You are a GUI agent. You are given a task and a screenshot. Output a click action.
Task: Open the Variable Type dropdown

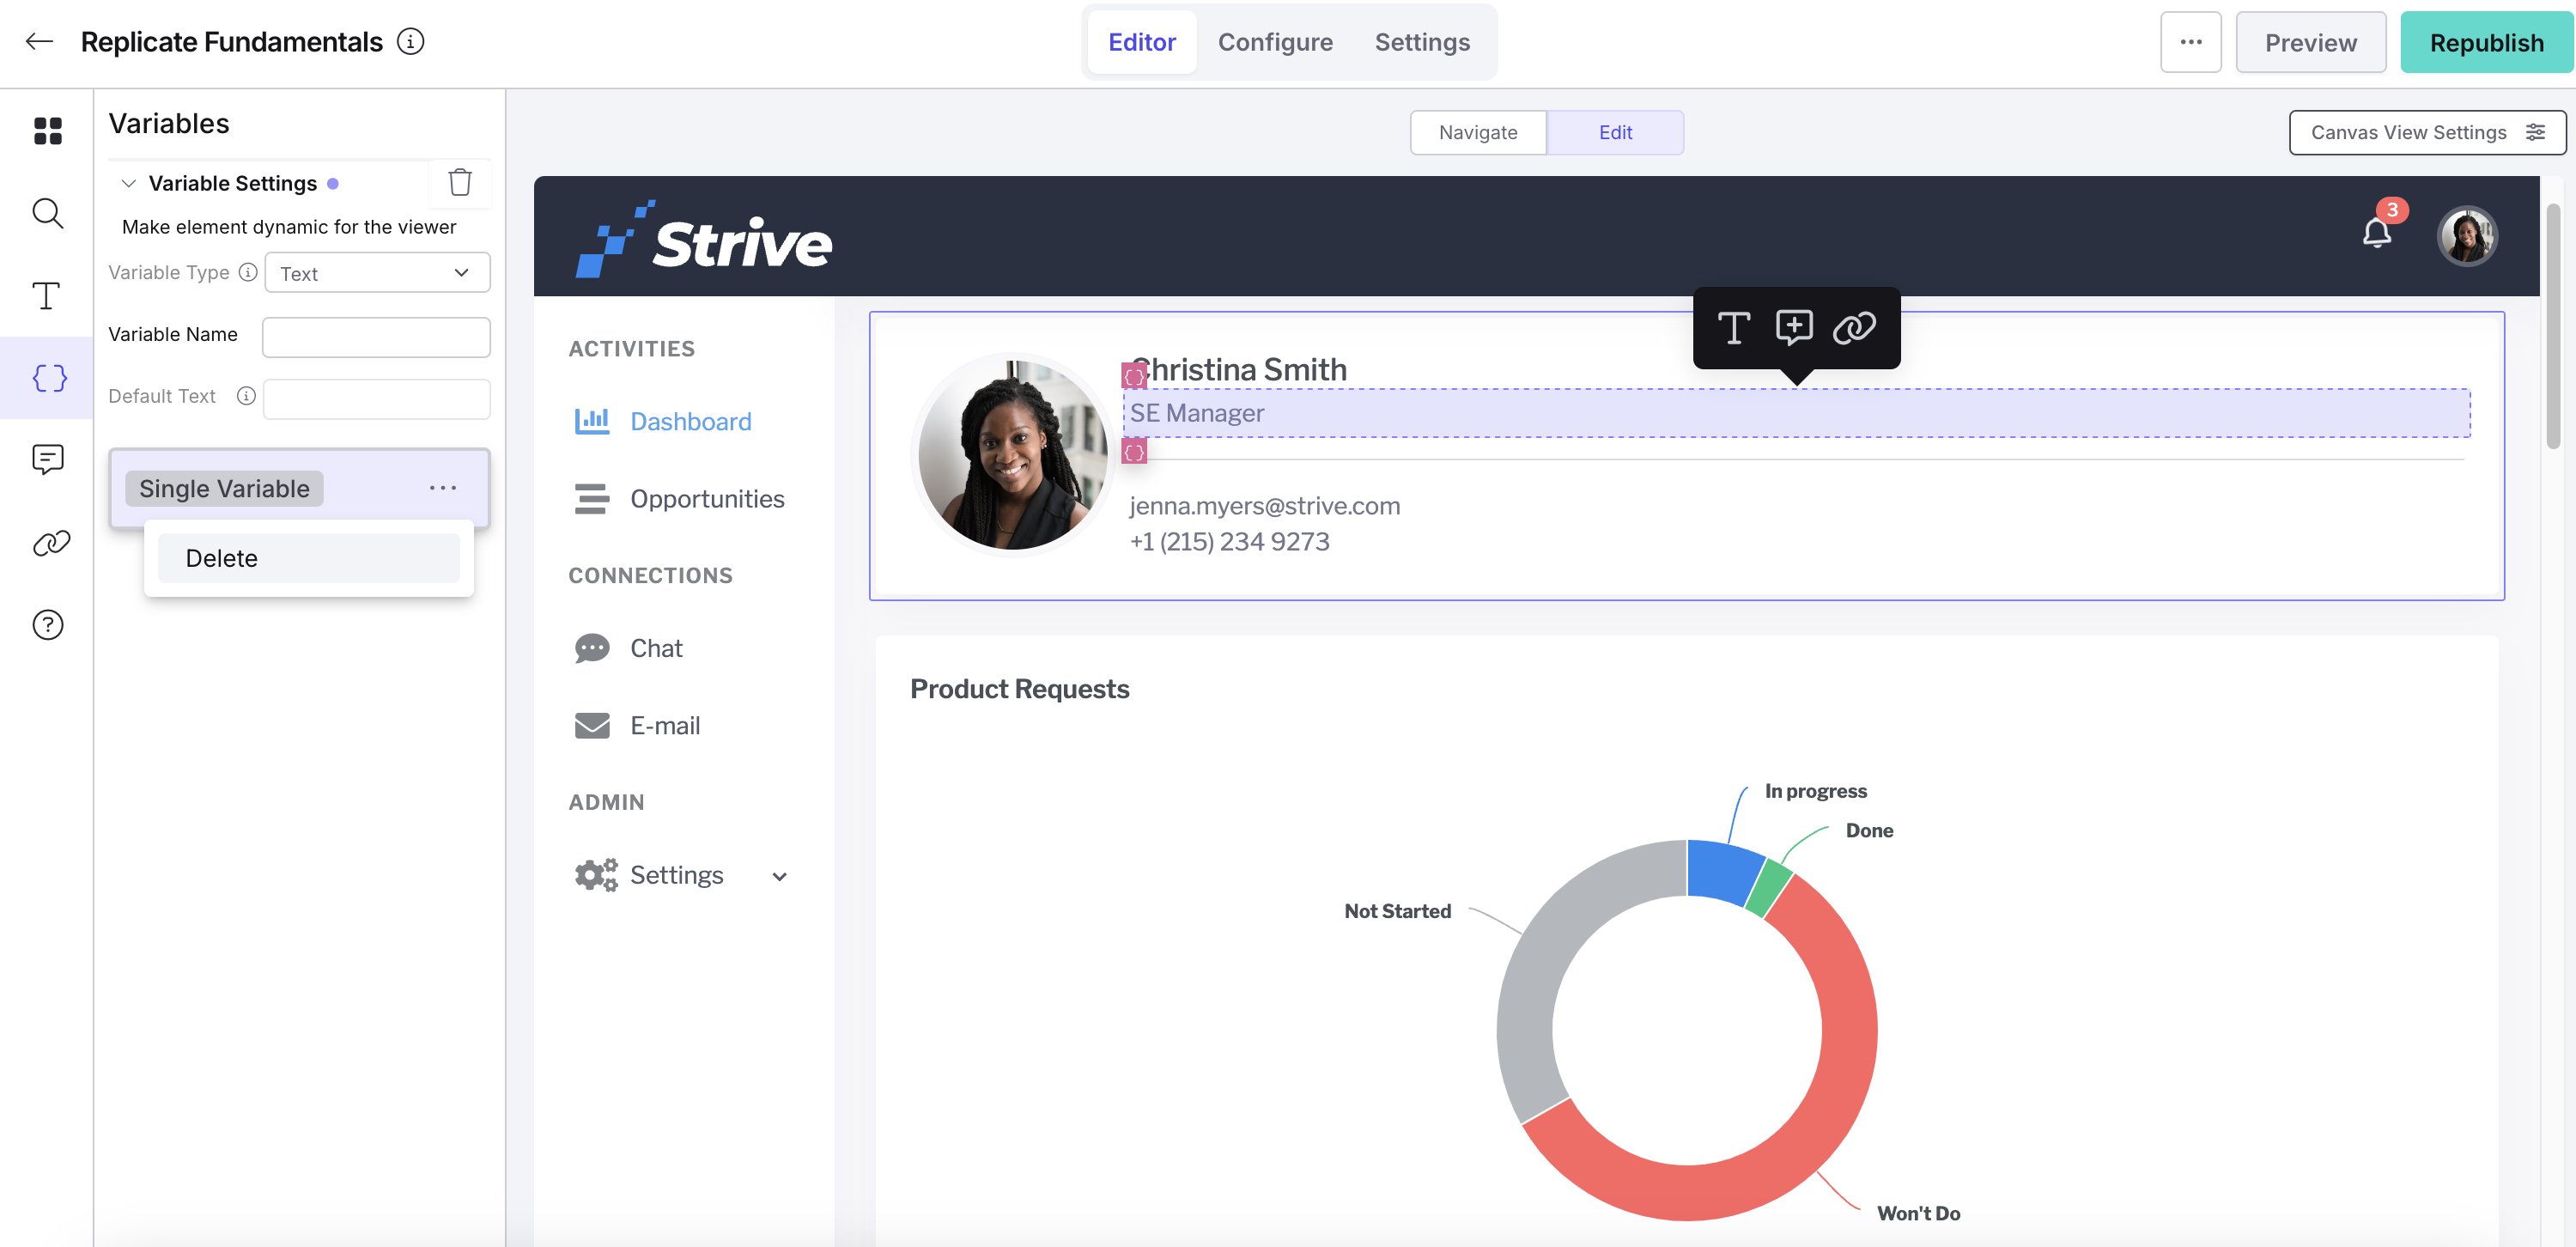pyautogui.click(x=377, y=273)
